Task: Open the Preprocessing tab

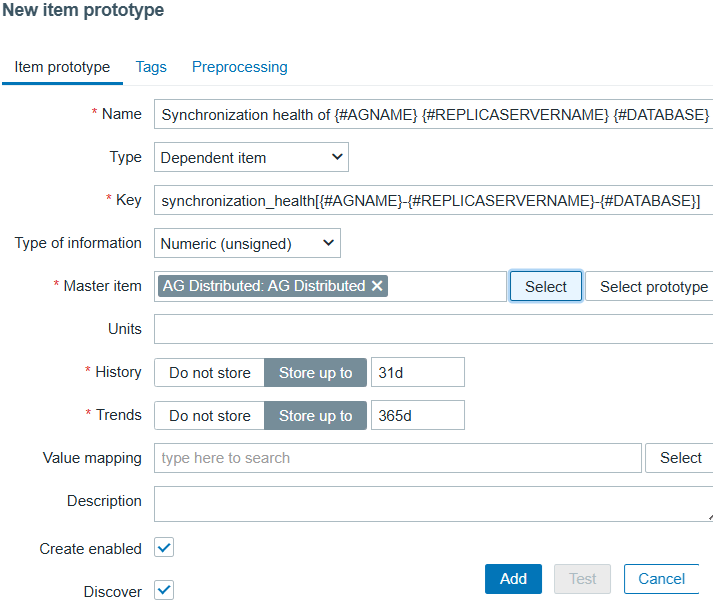Action: (240, 67)
